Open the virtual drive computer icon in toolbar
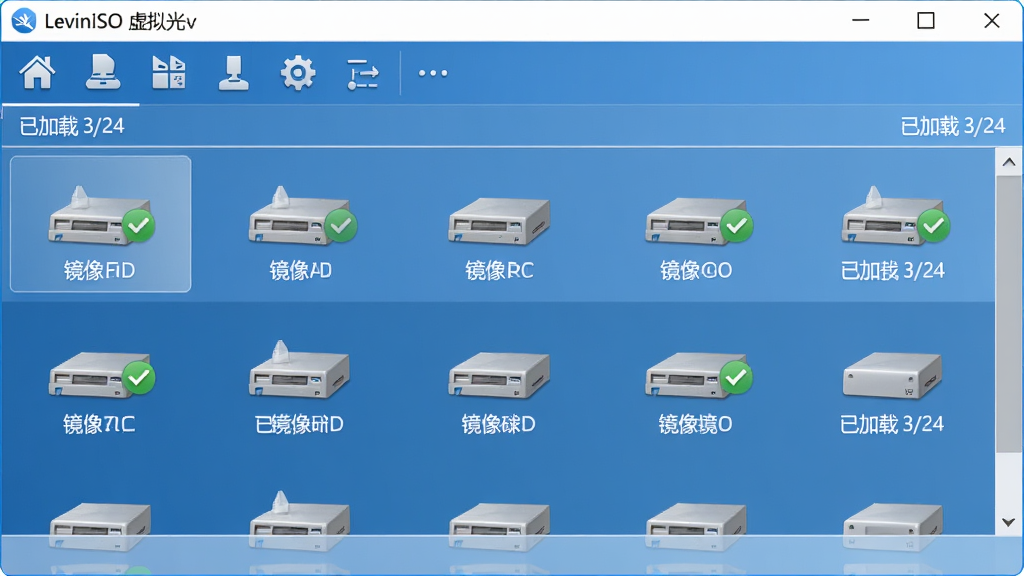The height and width of the screenshot is (576, 1024). [x=103, y=72]
